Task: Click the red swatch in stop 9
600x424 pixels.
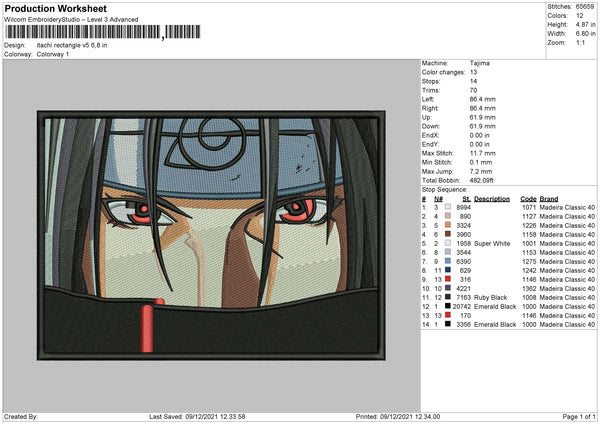Action: [x=448, y=279]
